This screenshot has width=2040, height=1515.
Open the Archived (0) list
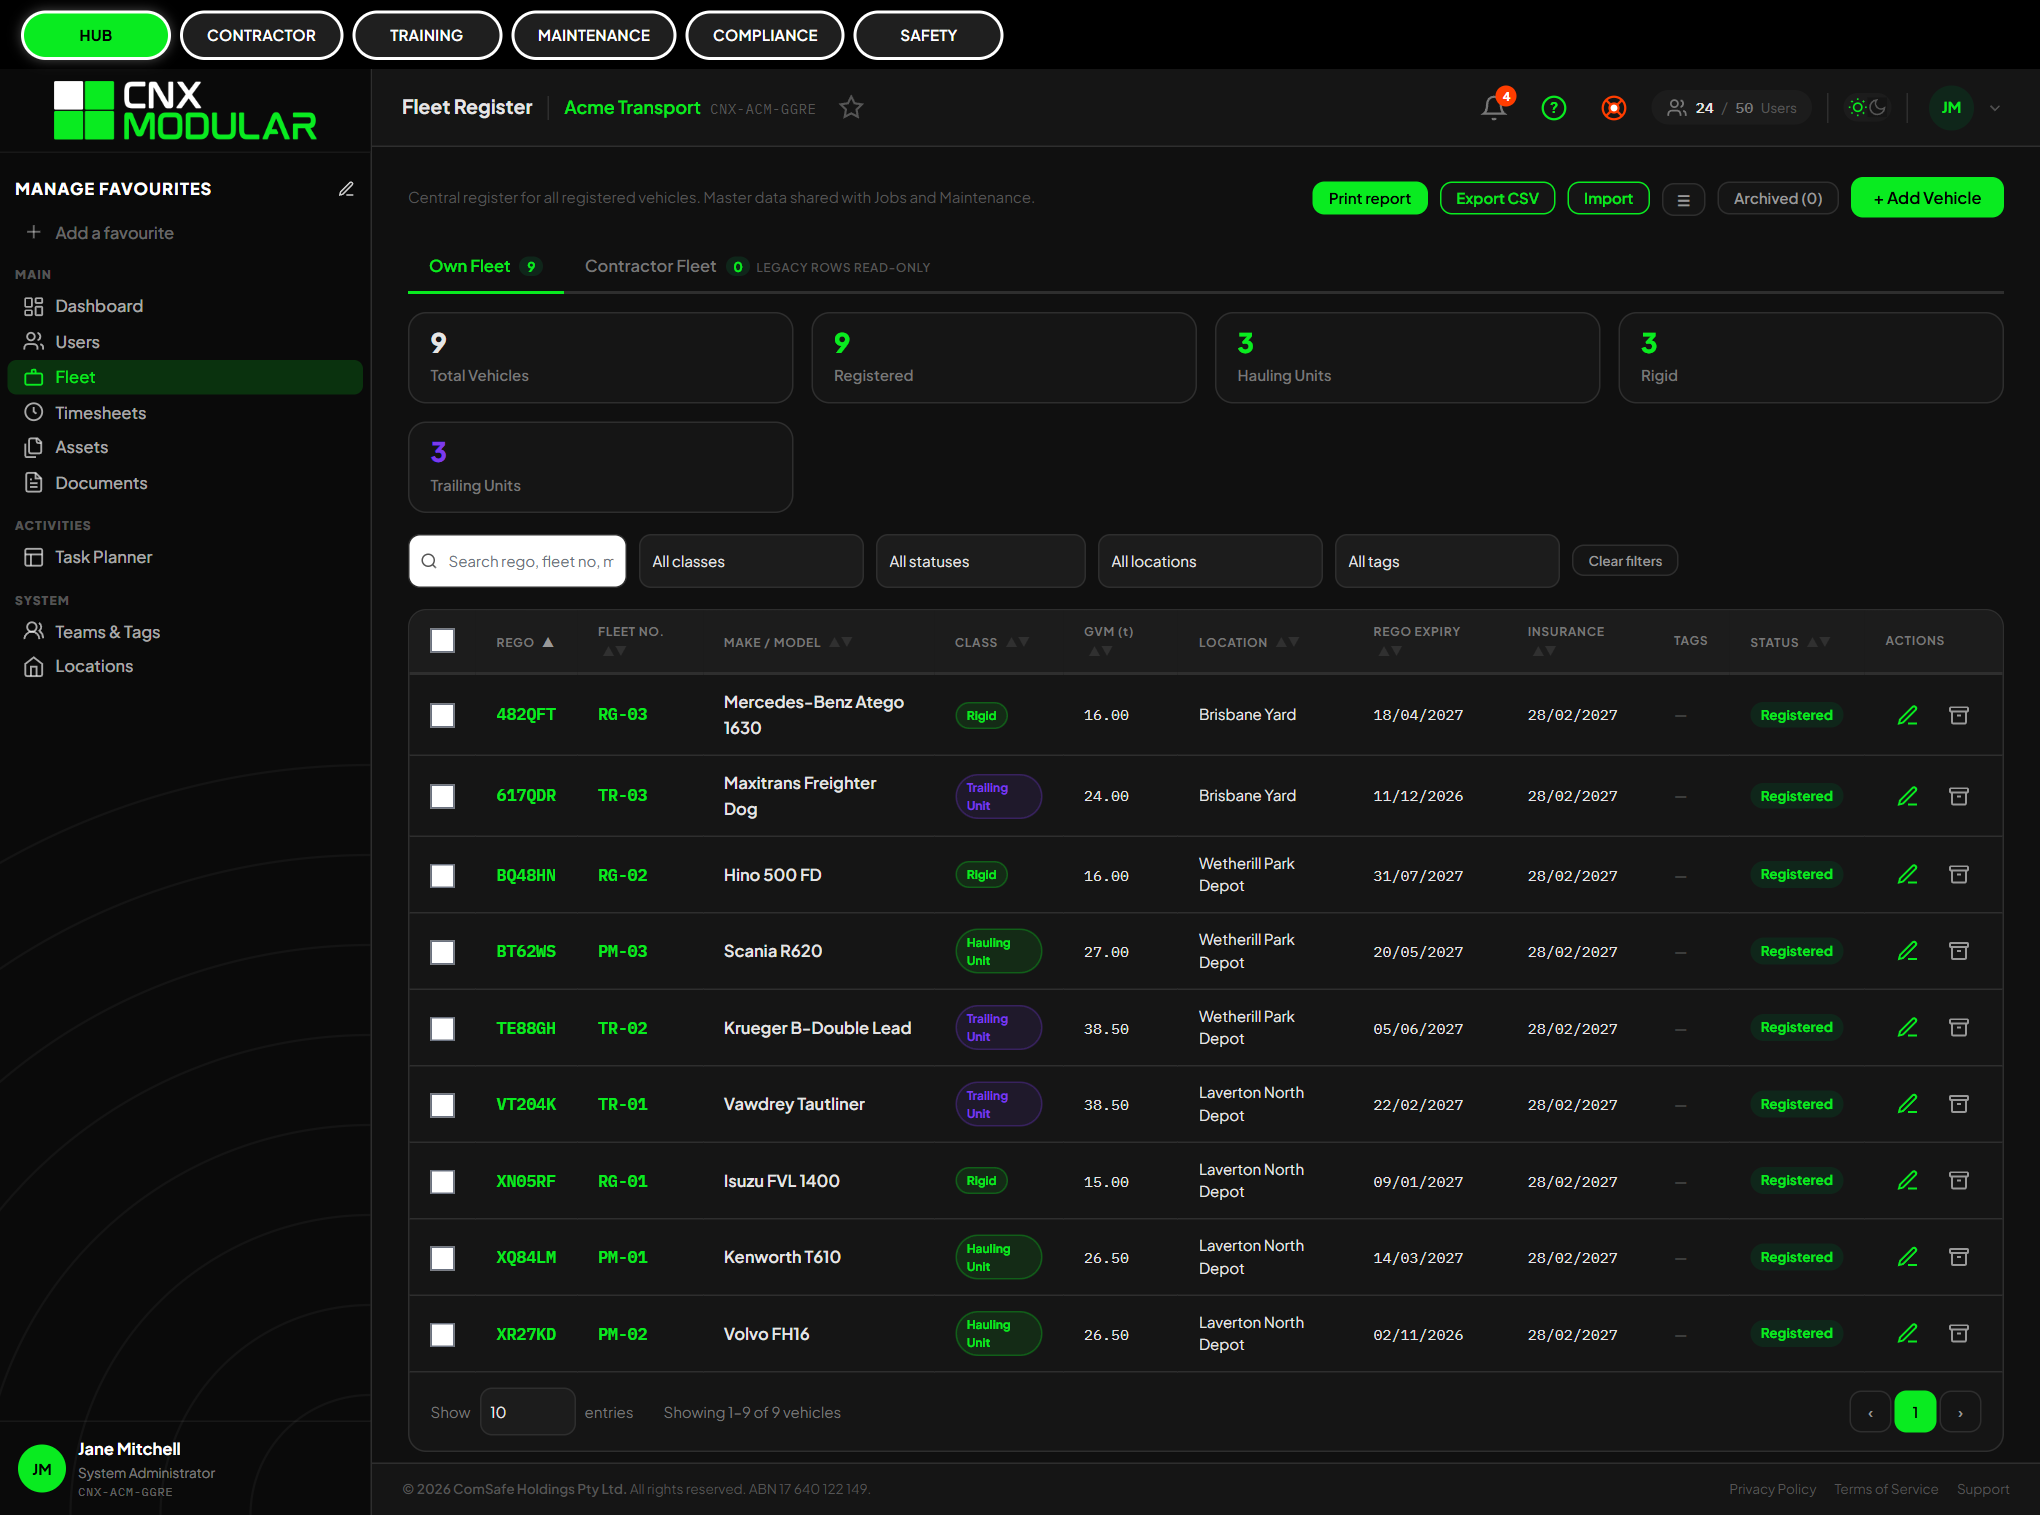coord(1778,198)
